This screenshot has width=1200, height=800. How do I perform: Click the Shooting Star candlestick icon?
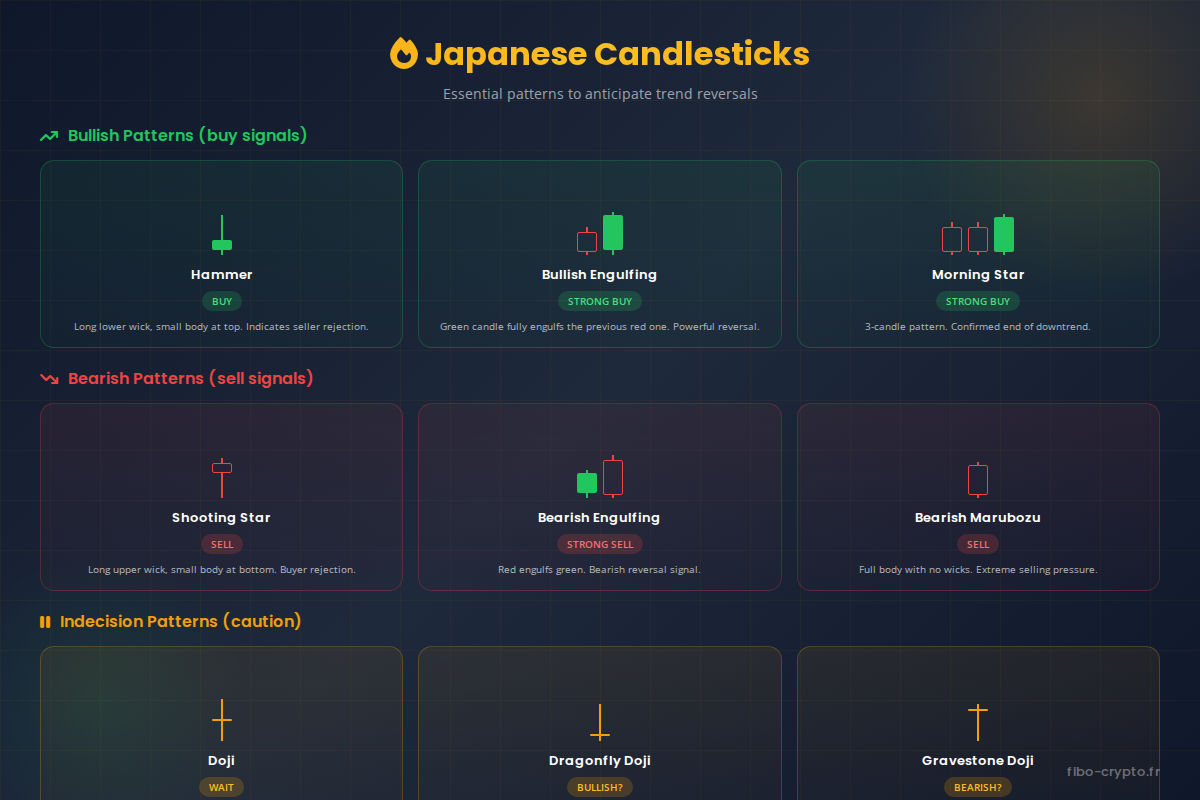[x=221, y=477]
